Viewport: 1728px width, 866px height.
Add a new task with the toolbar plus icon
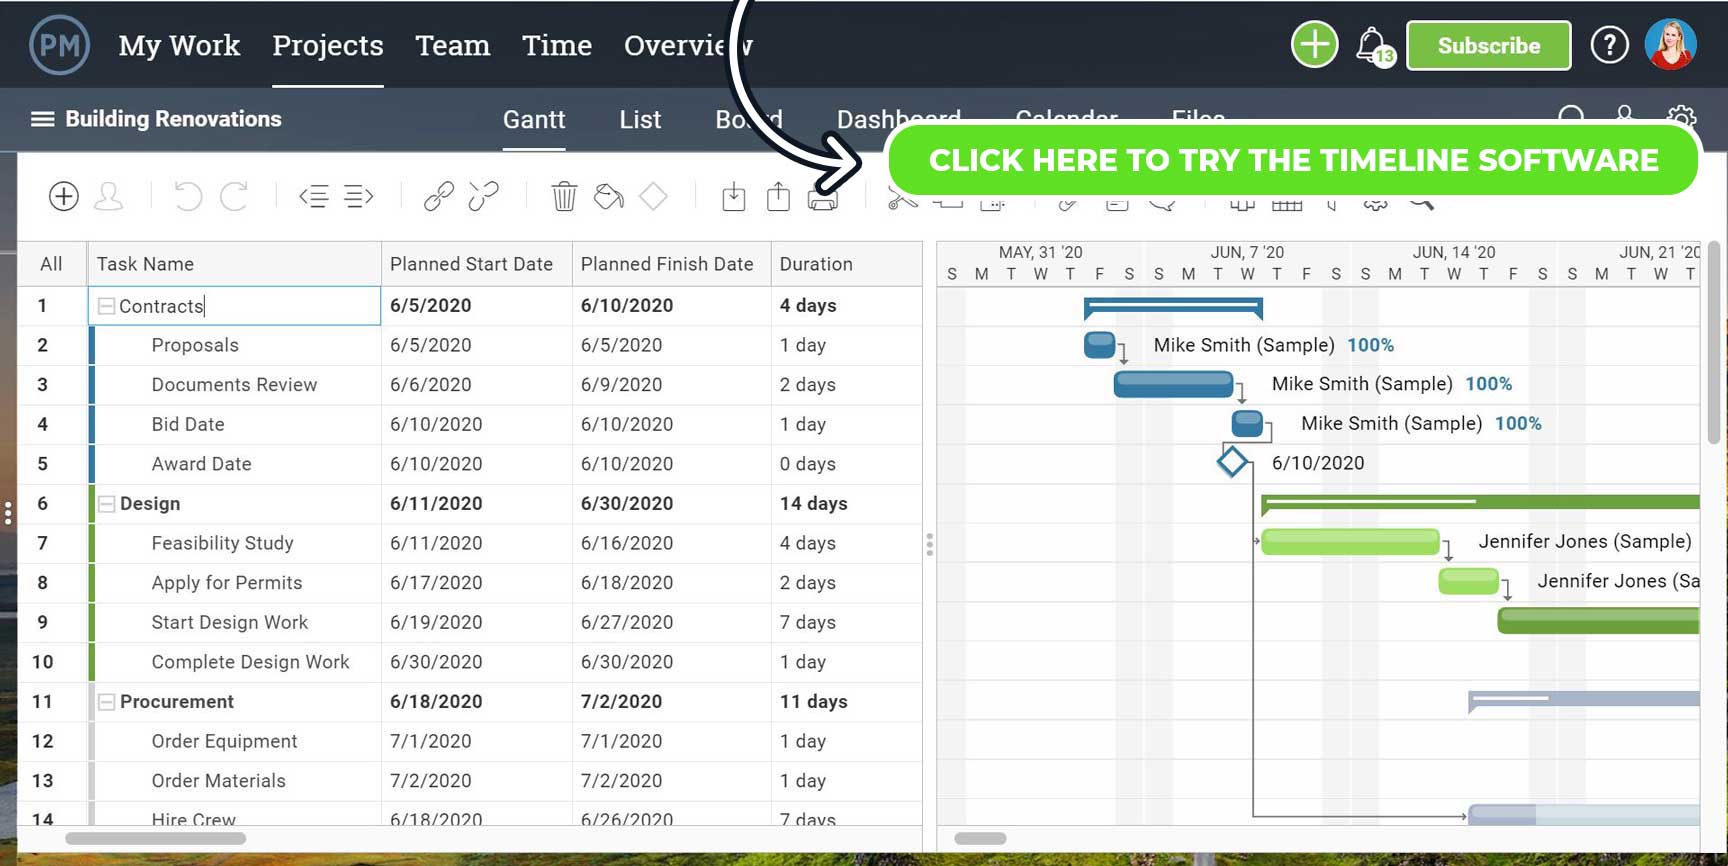64,196
